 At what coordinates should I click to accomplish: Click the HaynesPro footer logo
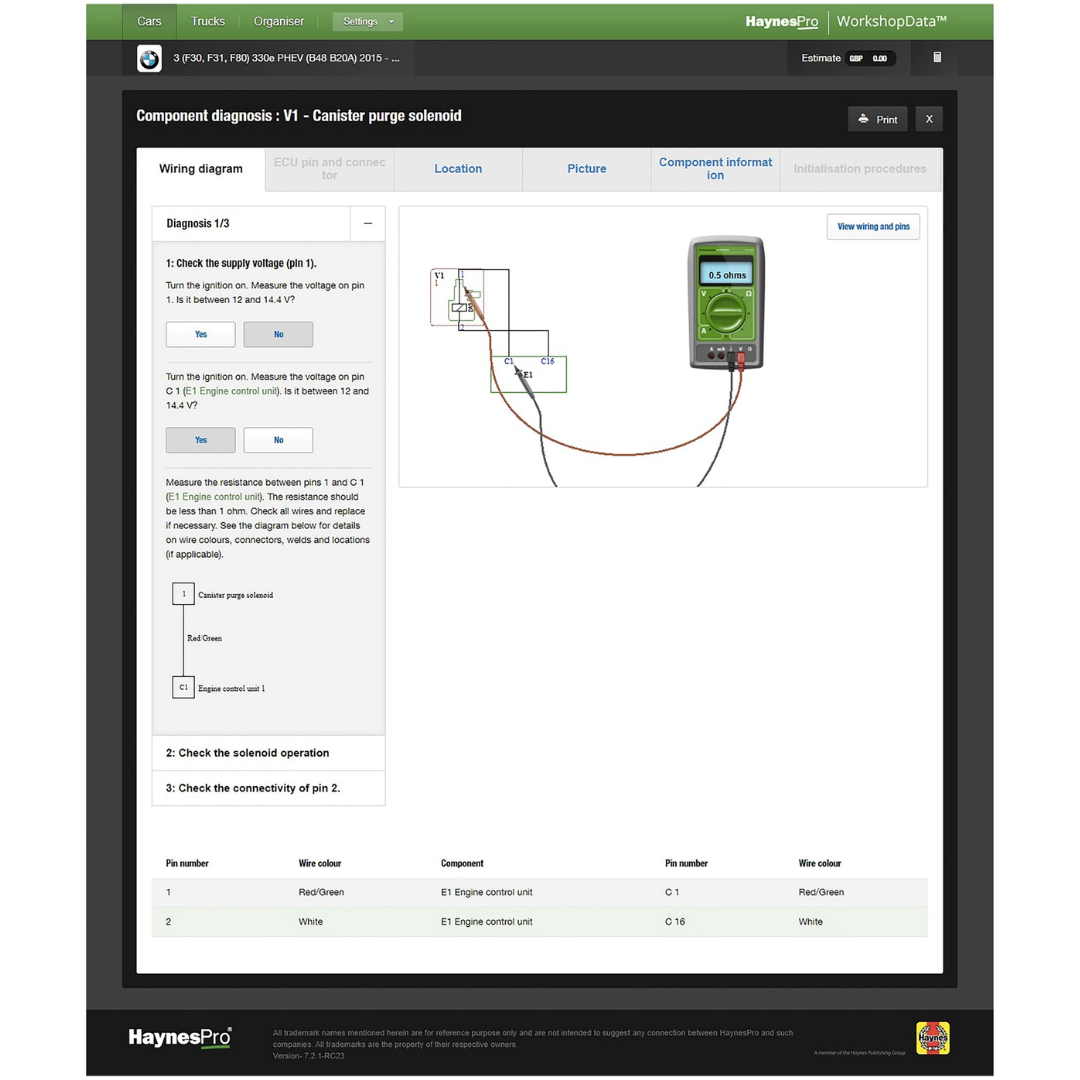click(x=180, y=1037)
